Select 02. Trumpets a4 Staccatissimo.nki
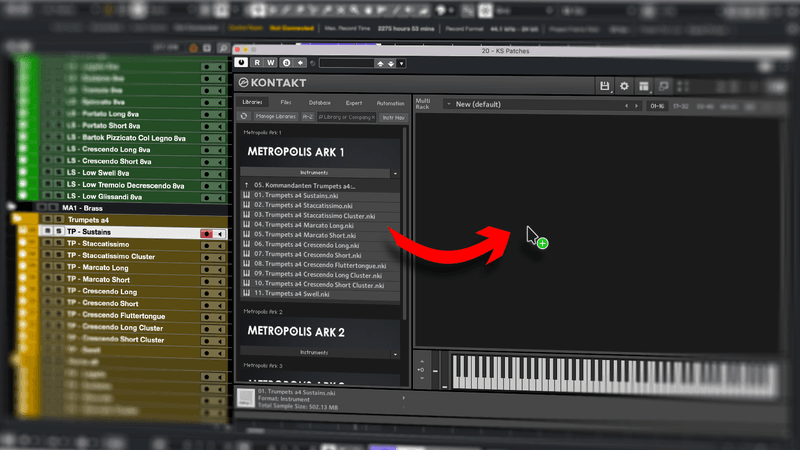The image size is (800, 450). tap(320, 205)
